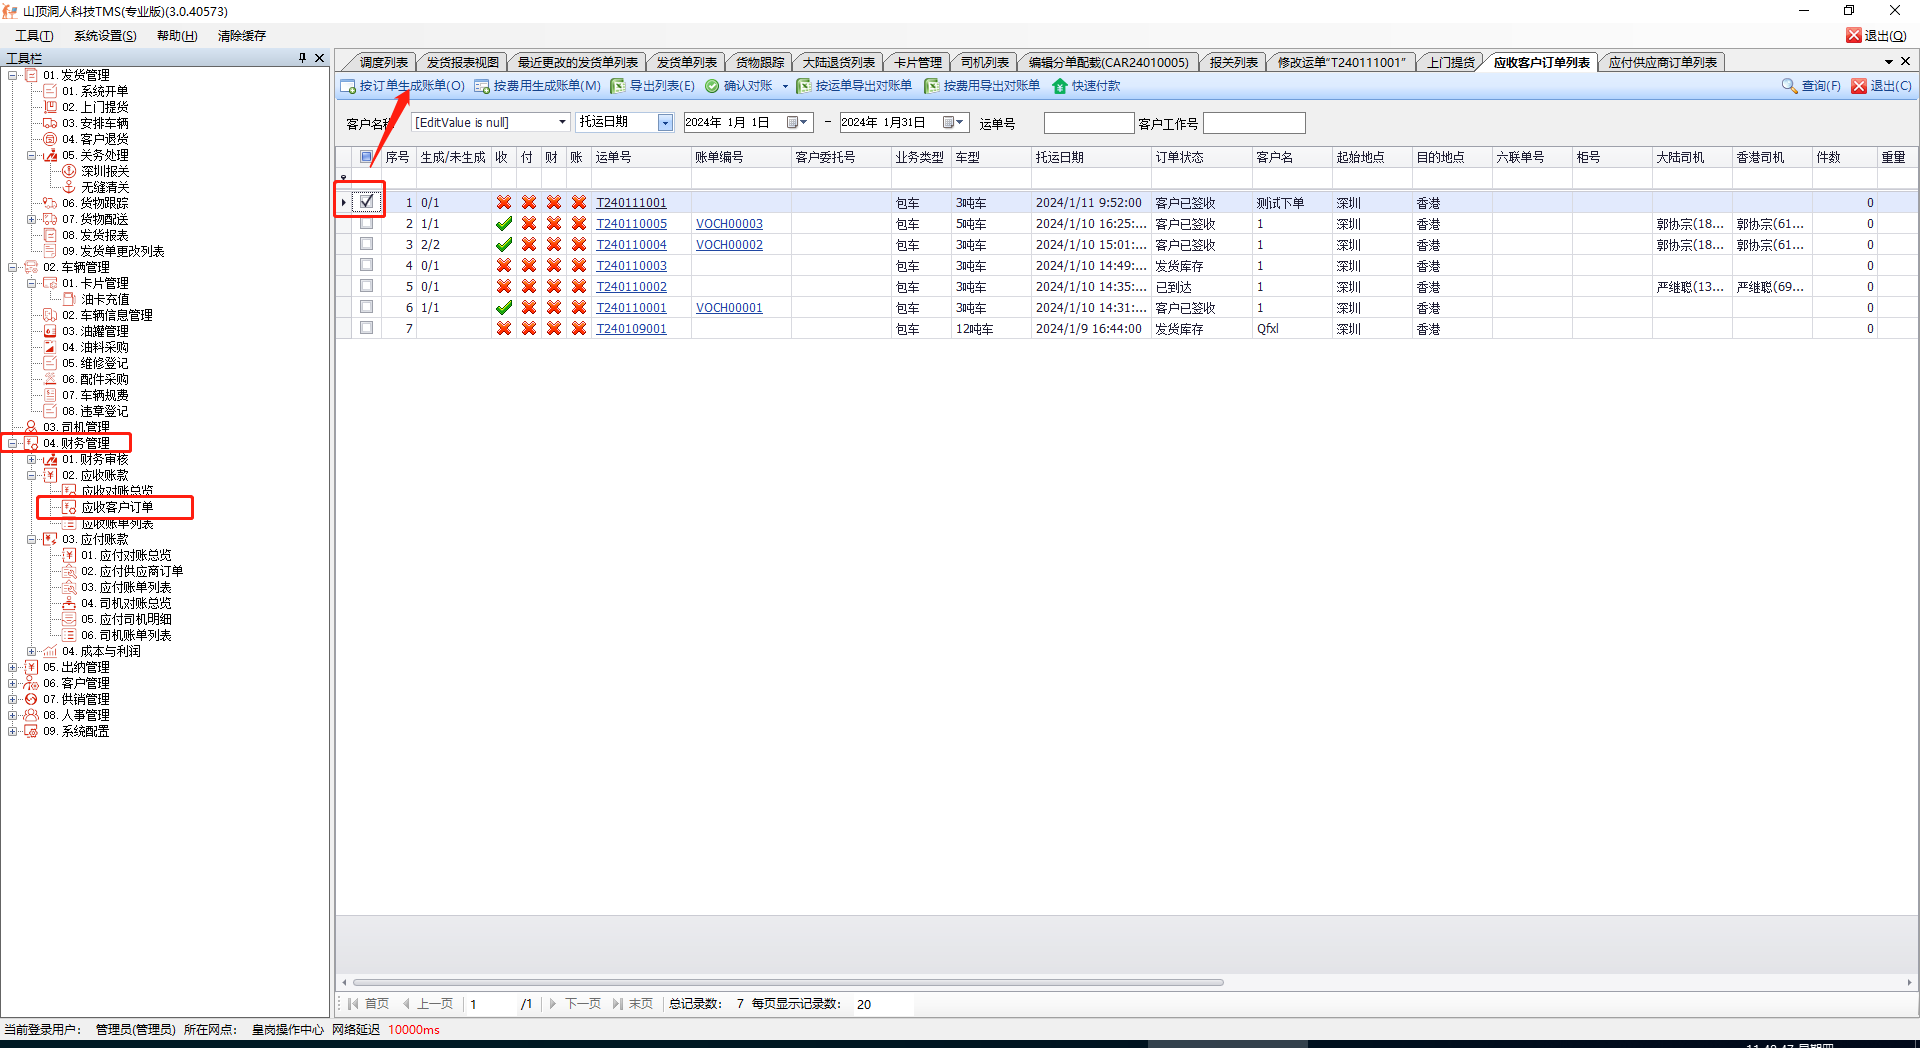The image size is (1920, 1048).
Task: Pin the toolbar side panel
Action: point(302,58)
